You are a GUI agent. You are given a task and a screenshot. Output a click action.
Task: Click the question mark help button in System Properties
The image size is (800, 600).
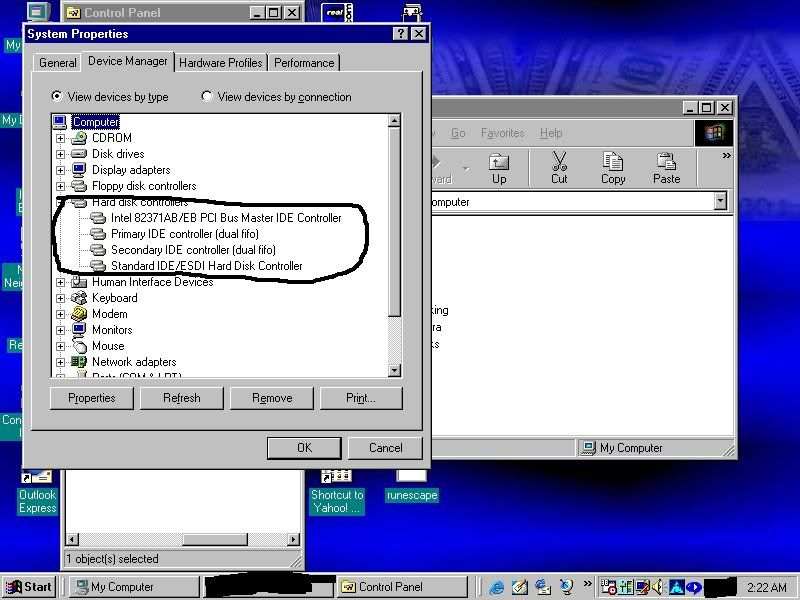tap(401, 34)
